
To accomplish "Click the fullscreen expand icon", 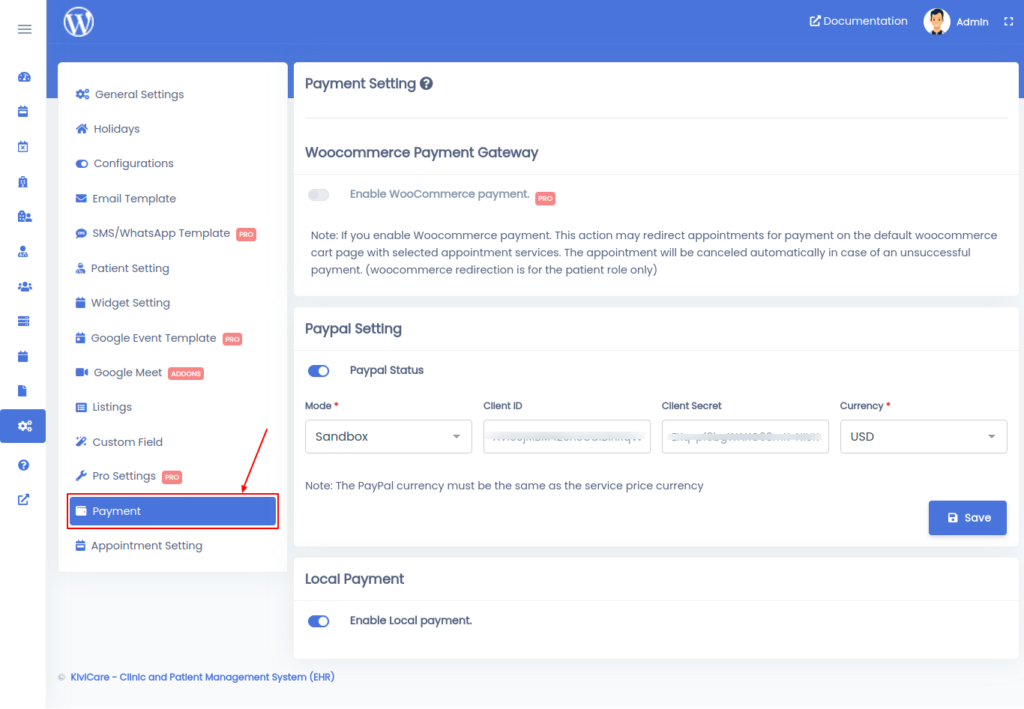I will tap(1008, 22).
